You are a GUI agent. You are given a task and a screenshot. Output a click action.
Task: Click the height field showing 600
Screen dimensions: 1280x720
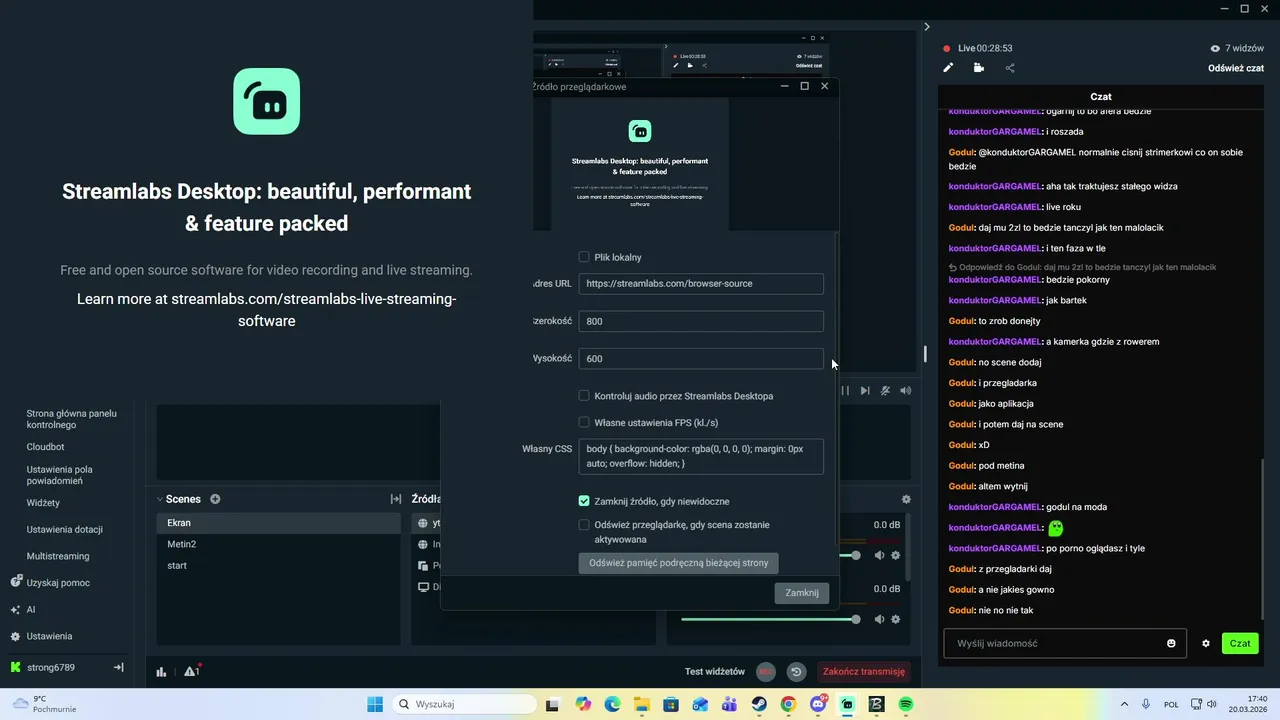[701, 358]
